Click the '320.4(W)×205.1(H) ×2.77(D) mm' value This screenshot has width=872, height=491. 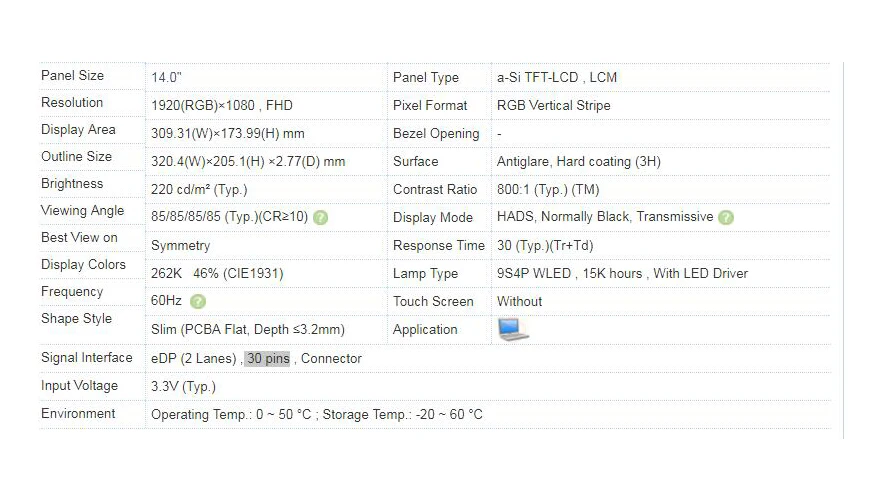[248, 162]
